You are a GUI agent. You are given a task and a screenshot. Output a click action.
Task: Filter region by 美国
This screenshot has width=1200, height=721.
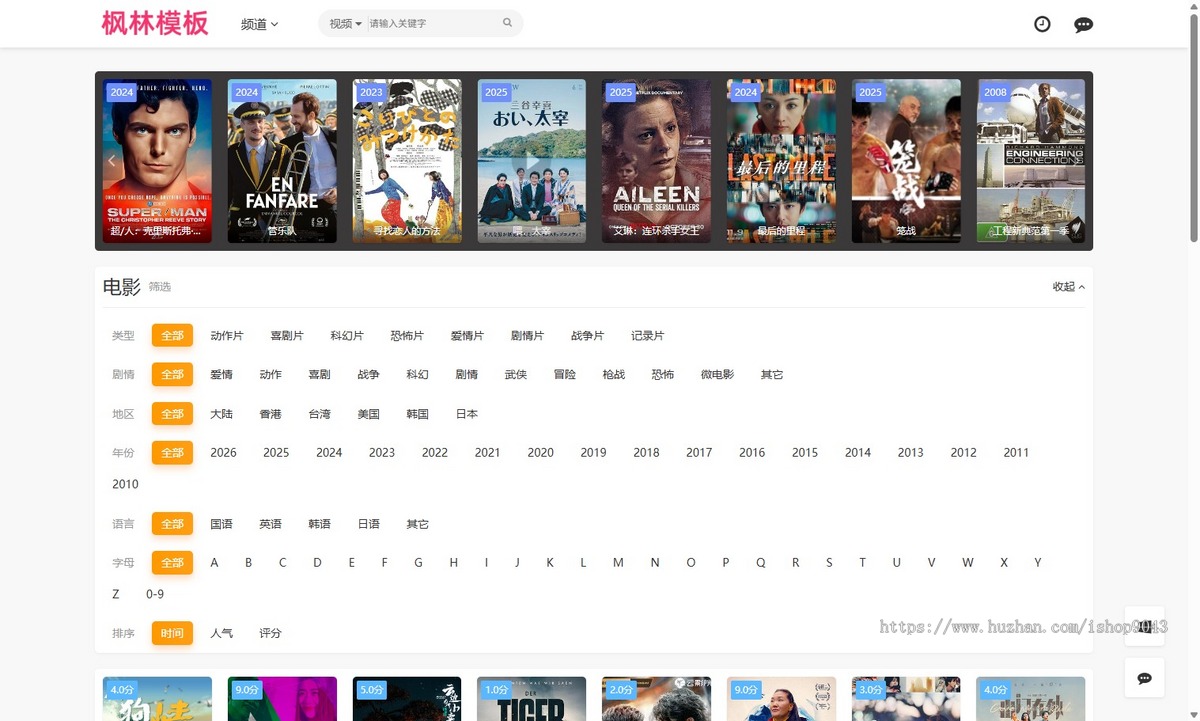pos(368,414)
